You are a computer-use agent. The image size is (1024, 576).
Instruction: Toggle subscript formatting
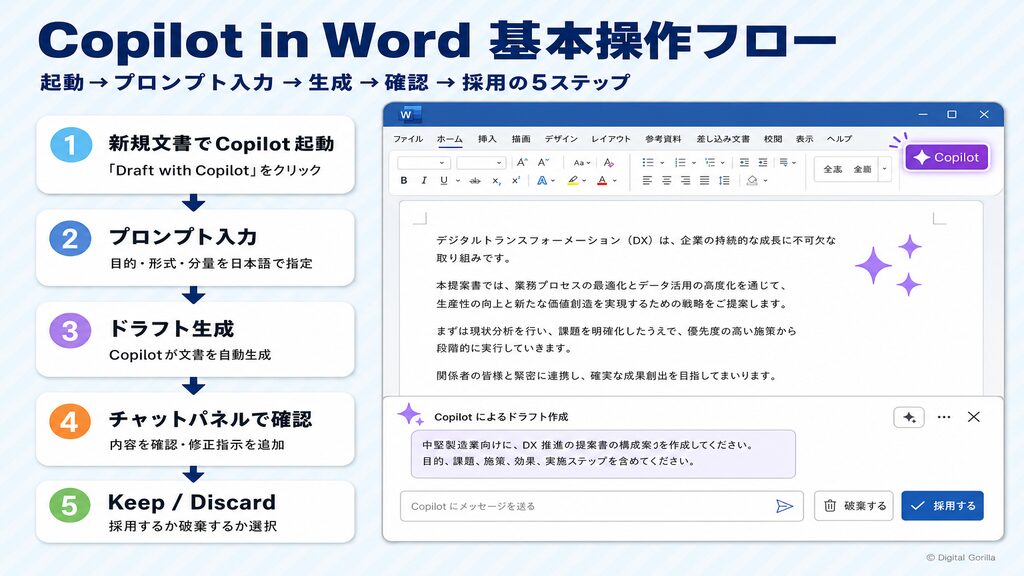pyautogui.click(x=496, y=181)
